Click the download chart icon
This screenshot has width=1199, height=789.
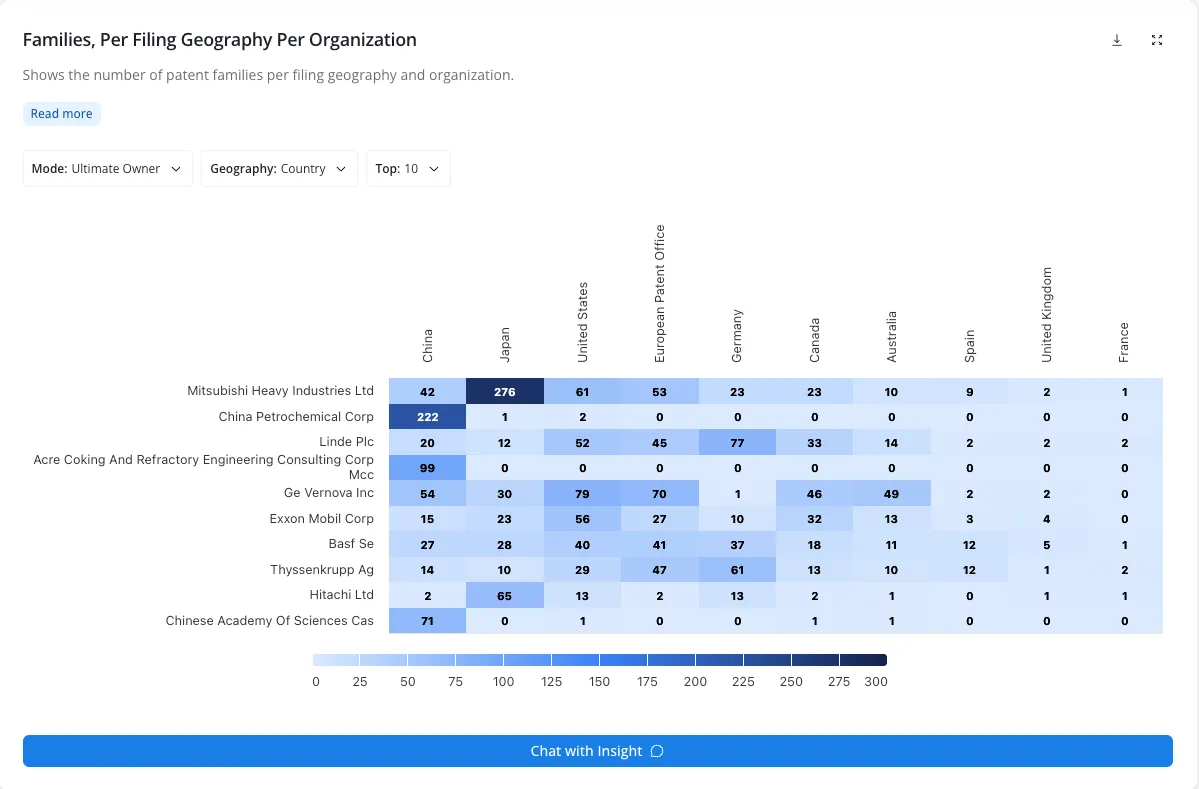1116,40
